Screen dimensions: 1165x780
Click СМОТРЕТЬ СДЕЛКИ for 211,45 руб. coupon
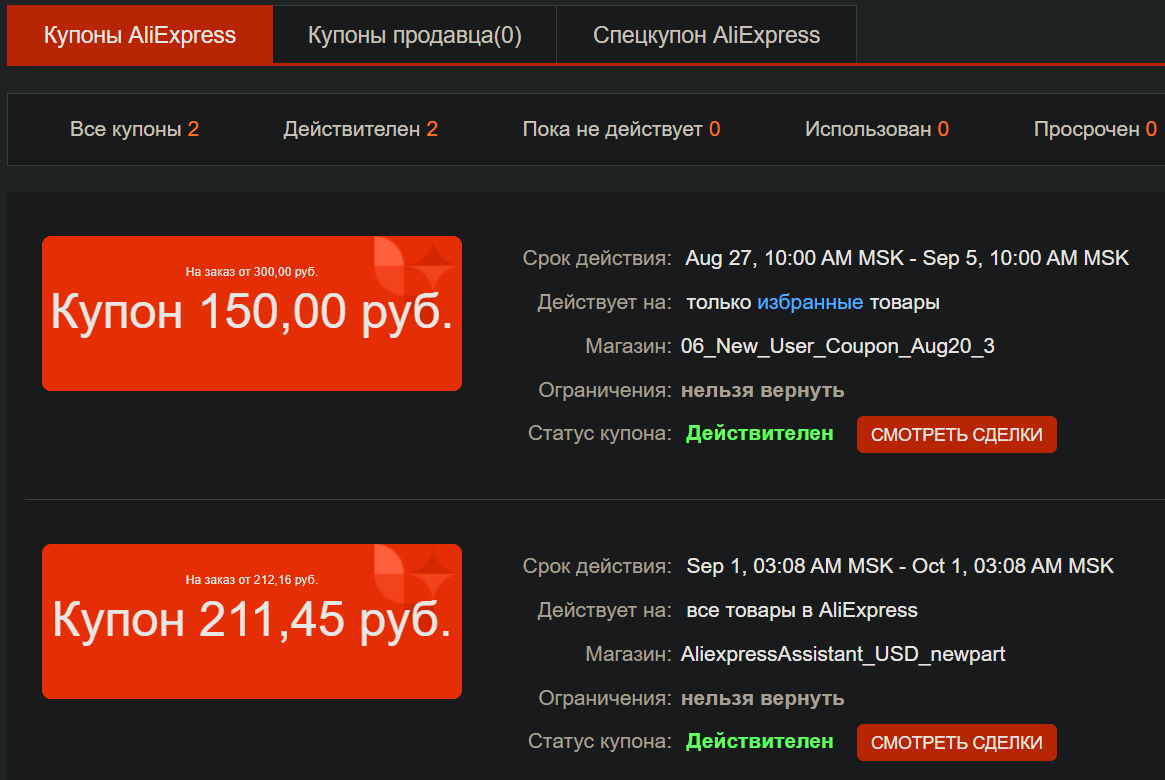956,742
